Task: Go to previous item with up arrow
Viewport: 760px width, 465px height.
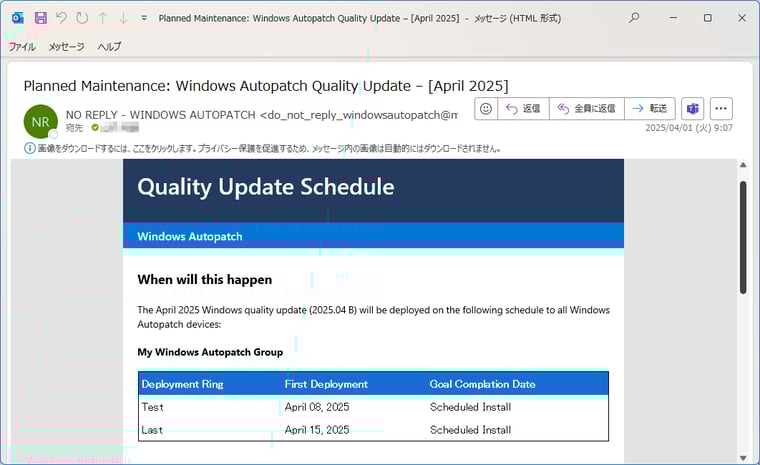Action: (103, 18)
